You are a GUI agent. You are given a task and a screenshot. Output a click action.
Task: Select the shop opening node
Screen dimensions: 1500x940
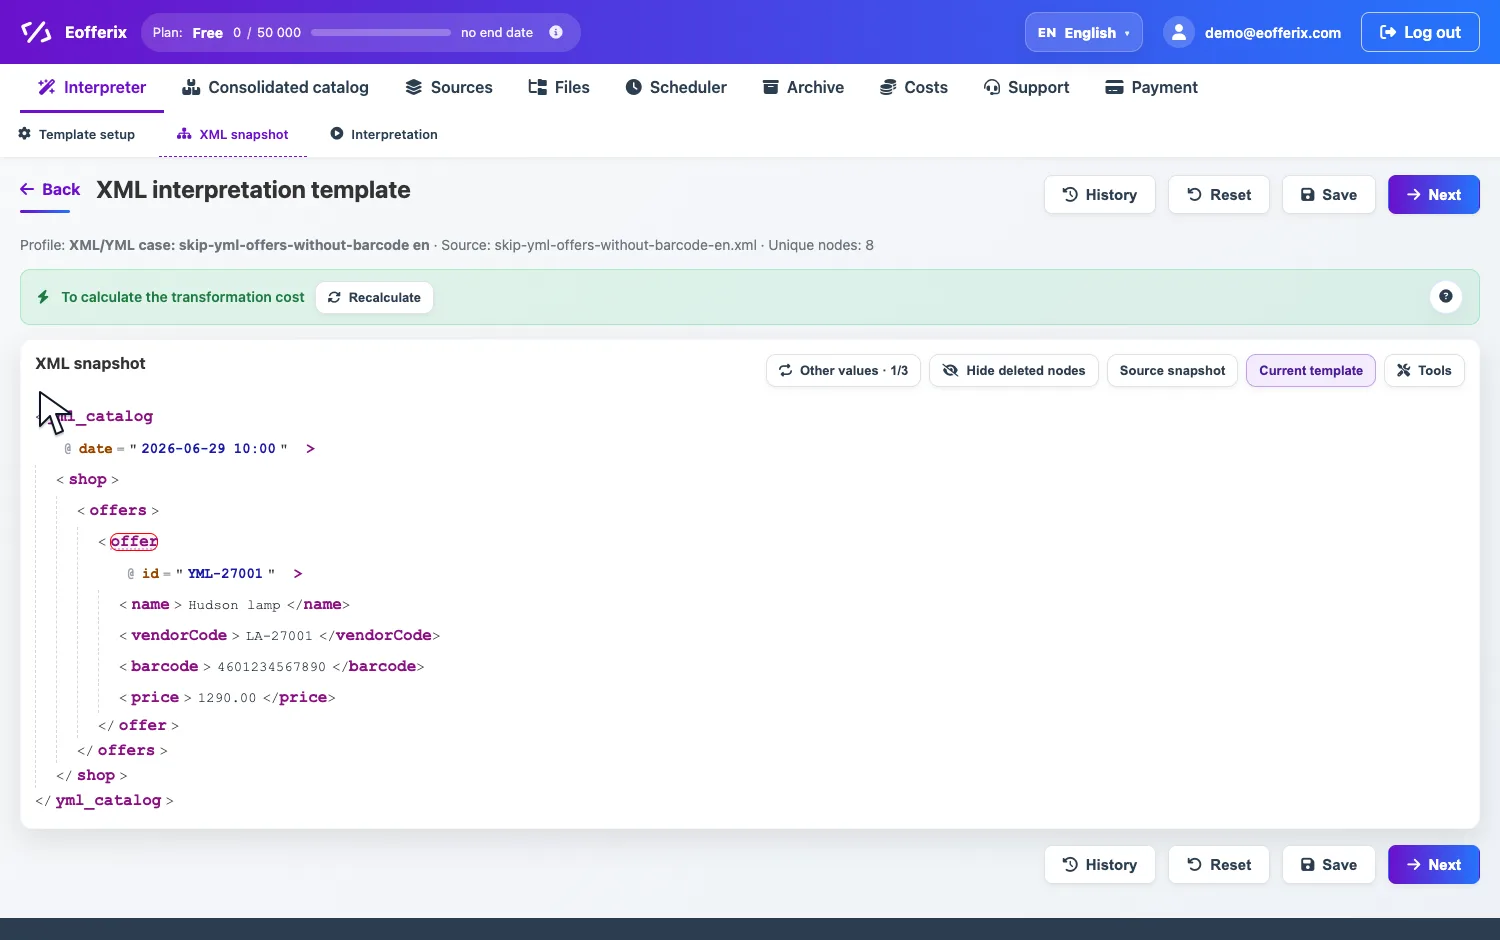point(88,479)
